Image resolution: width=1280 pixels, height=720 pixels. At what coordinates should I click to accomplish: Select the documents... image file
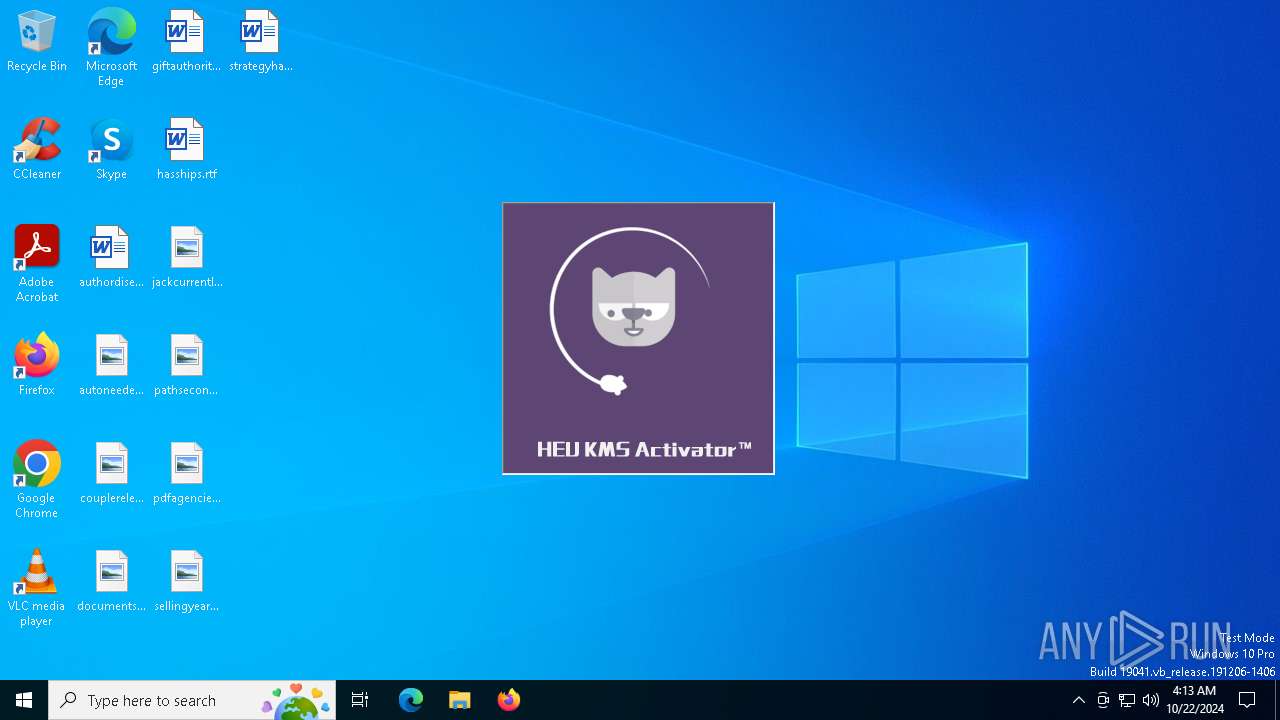click(111, 582)
